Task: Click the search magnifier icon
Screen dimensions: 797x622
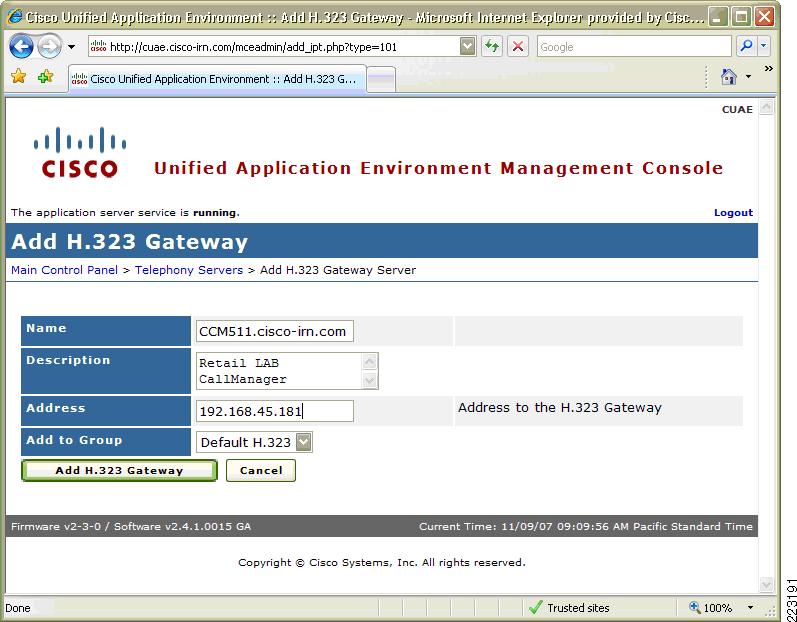Action: pyautogui.click(x=746, y=47)
